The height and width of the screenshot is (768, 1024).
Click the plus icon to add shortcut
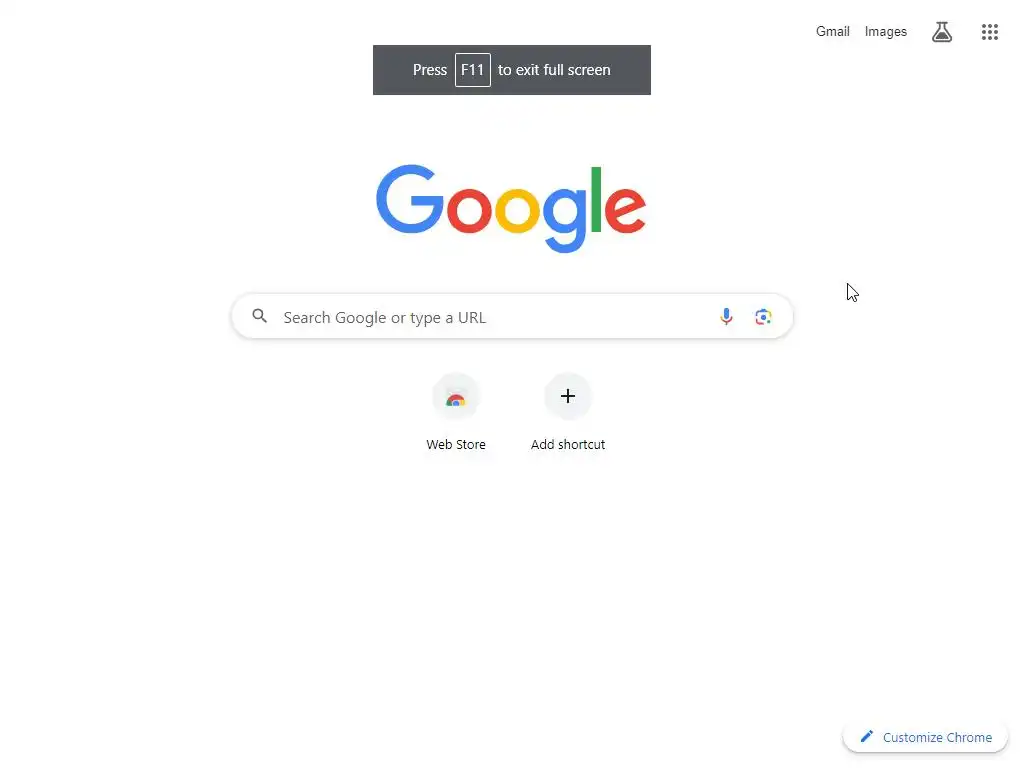(568, 396)
